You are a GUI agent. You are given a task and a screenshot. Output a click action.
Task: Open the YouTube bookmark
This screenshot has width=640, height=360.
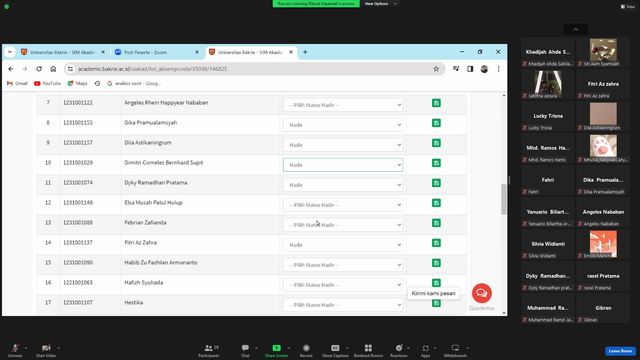tap(47, 83)
